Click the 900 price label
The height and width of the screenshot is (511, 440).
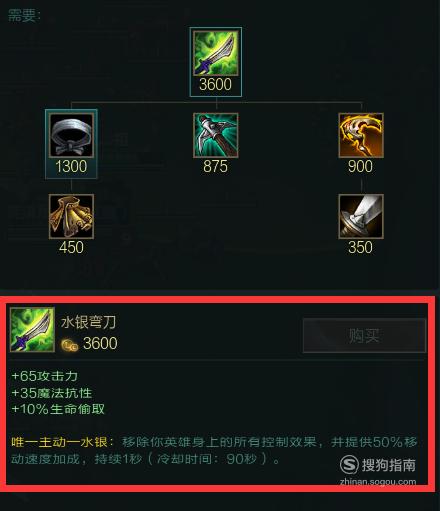360,166
